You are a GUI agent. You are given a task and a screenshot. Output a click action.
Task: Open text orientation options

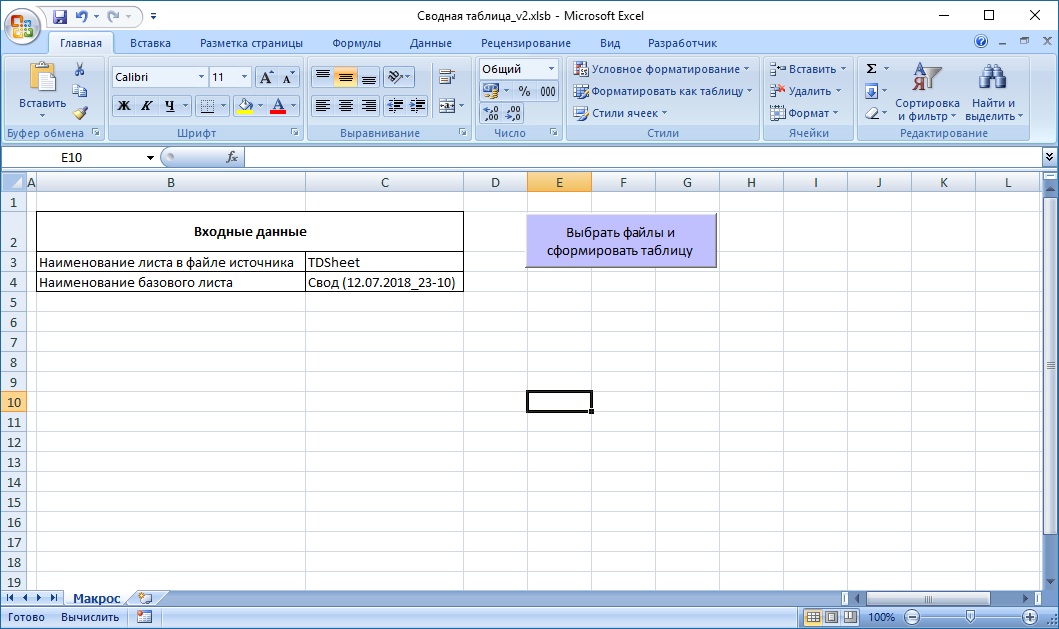[398, 77]
